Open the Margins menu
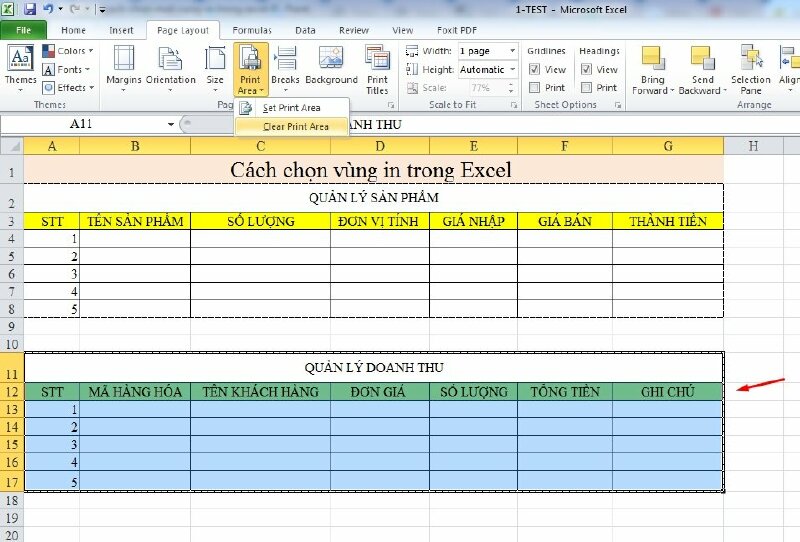The image size is (800, 542). point(123,69)
